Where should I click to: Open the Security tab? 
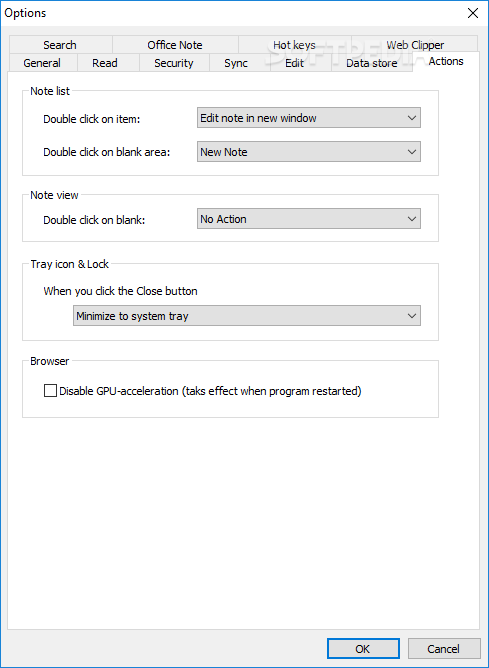click(174, 63)
